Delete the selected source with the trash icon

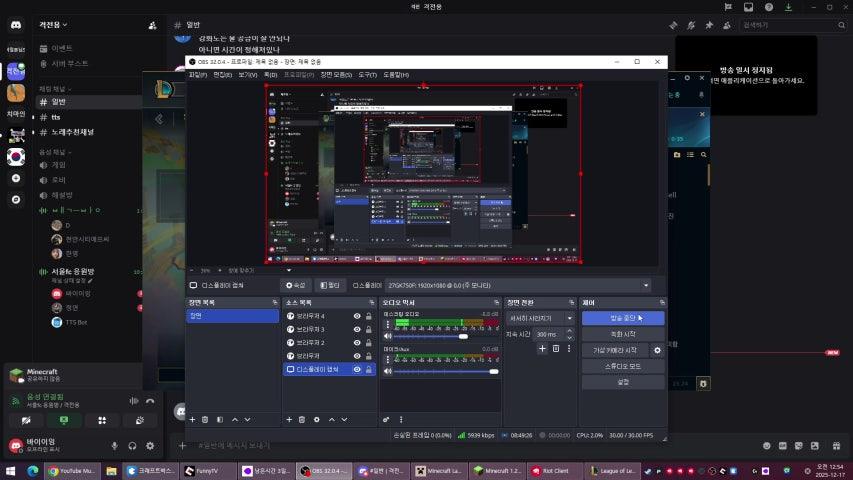click(303, 419)
